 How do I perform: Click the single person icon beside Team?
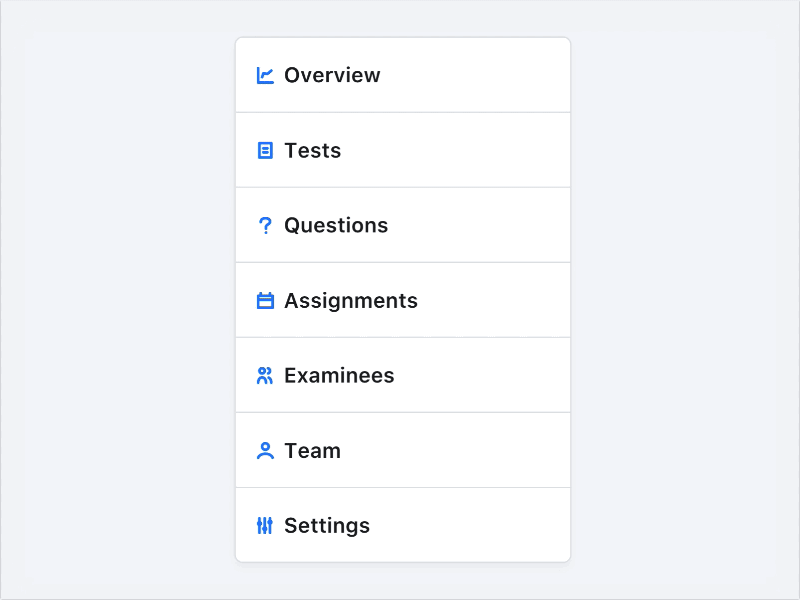tap(265, 451)
